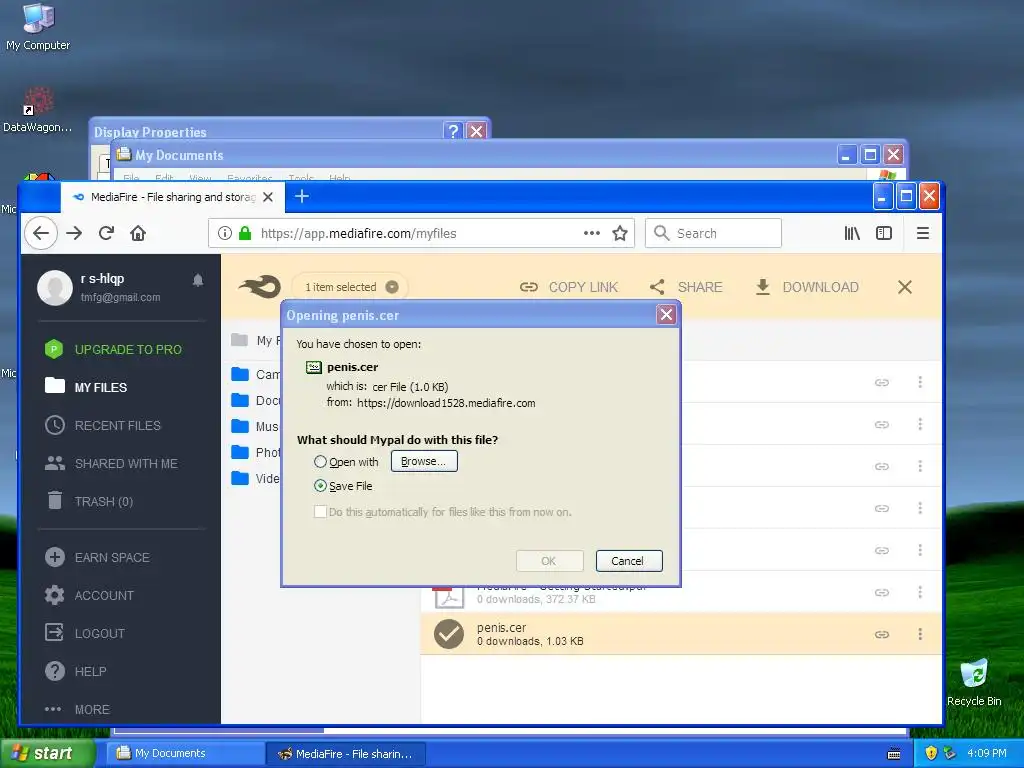Open SHARED WITH ME in sidebar
This screenshot has height=768, width=1024.
click(111, 464)
